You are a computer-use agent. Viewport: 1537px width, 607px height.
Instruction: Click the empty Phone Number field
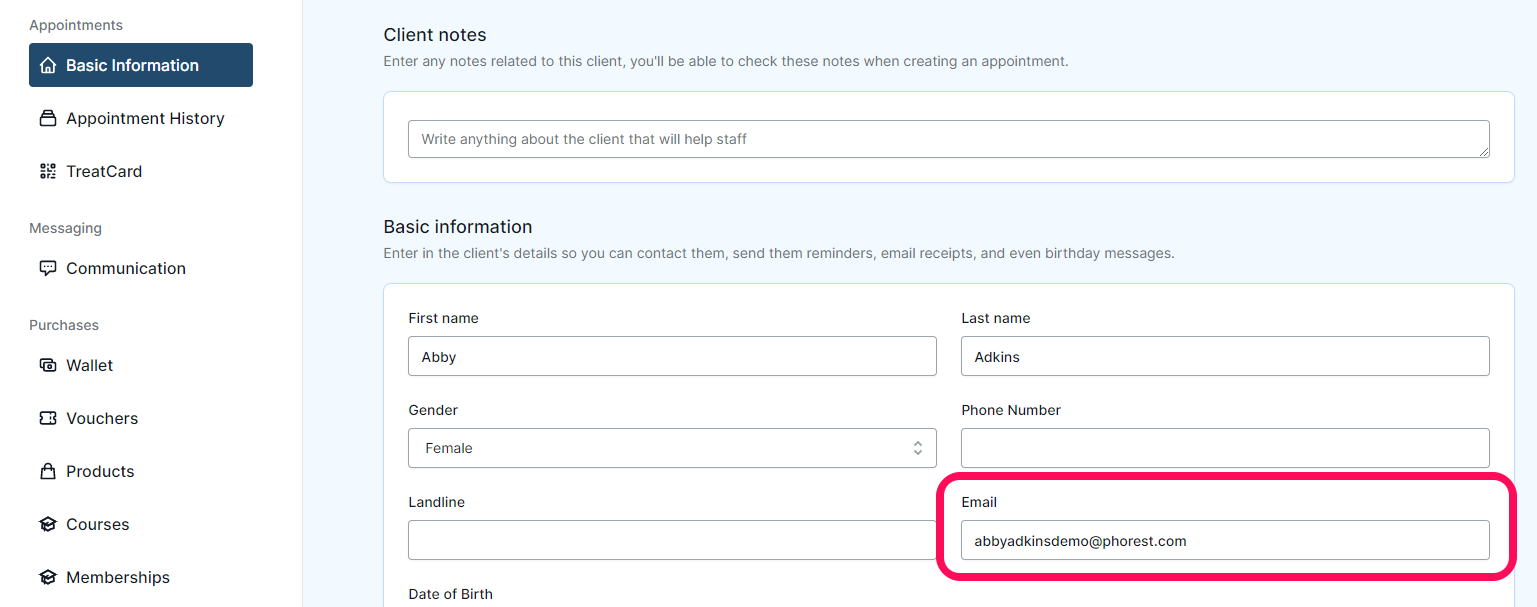pyautogui.click(x=1225, y=448)
